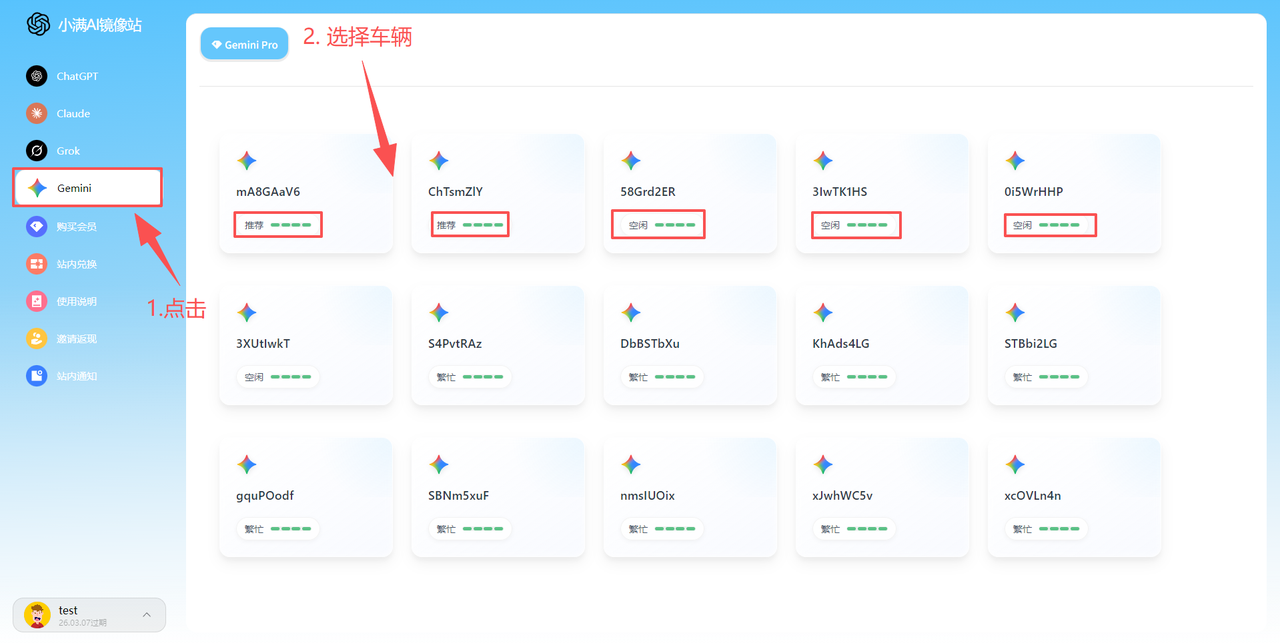Click the load indicator on S4PvtRAz
The image size is (1280, 643).
[x=470, y=376]
